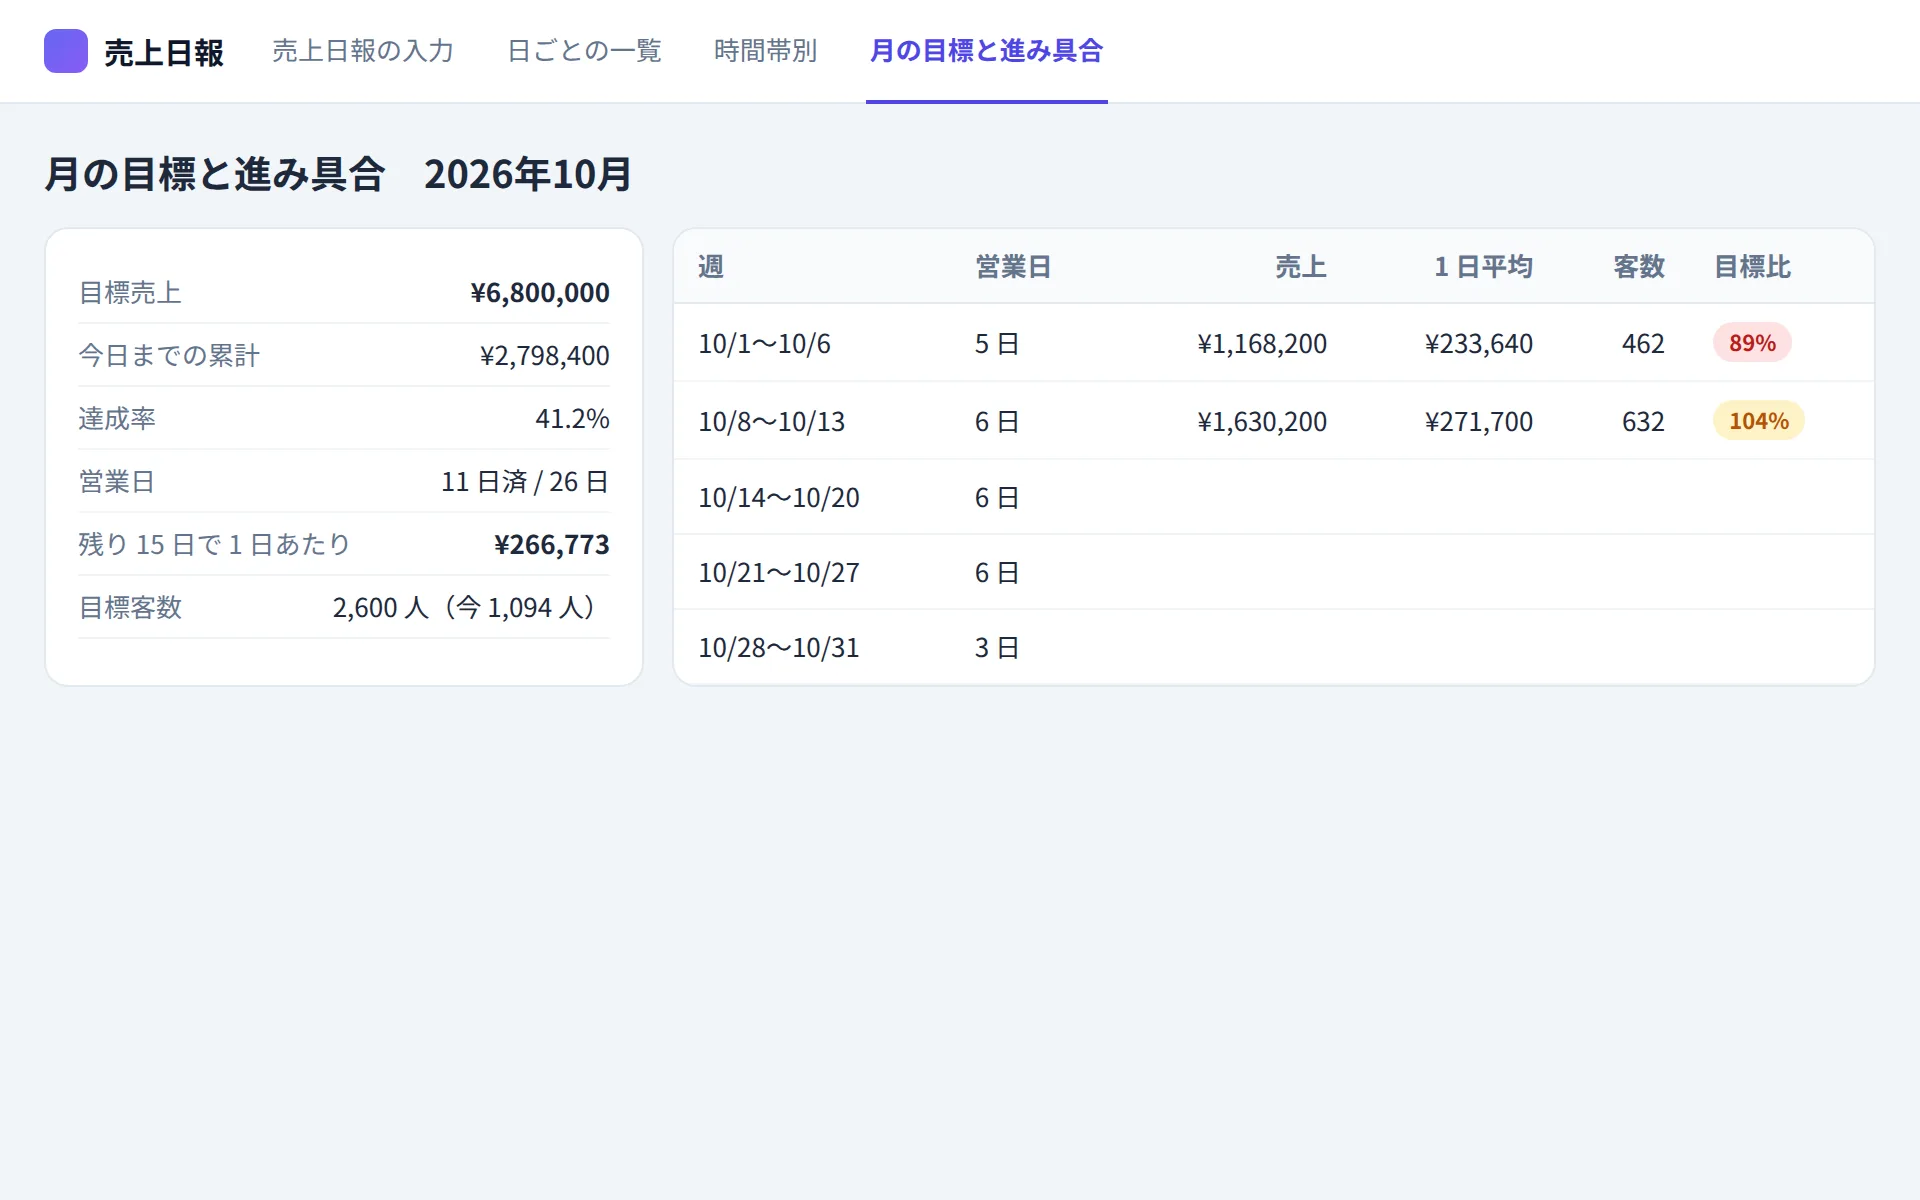Click the 週 column header
Screen dimensions: 1920x1200
point(711,267)
